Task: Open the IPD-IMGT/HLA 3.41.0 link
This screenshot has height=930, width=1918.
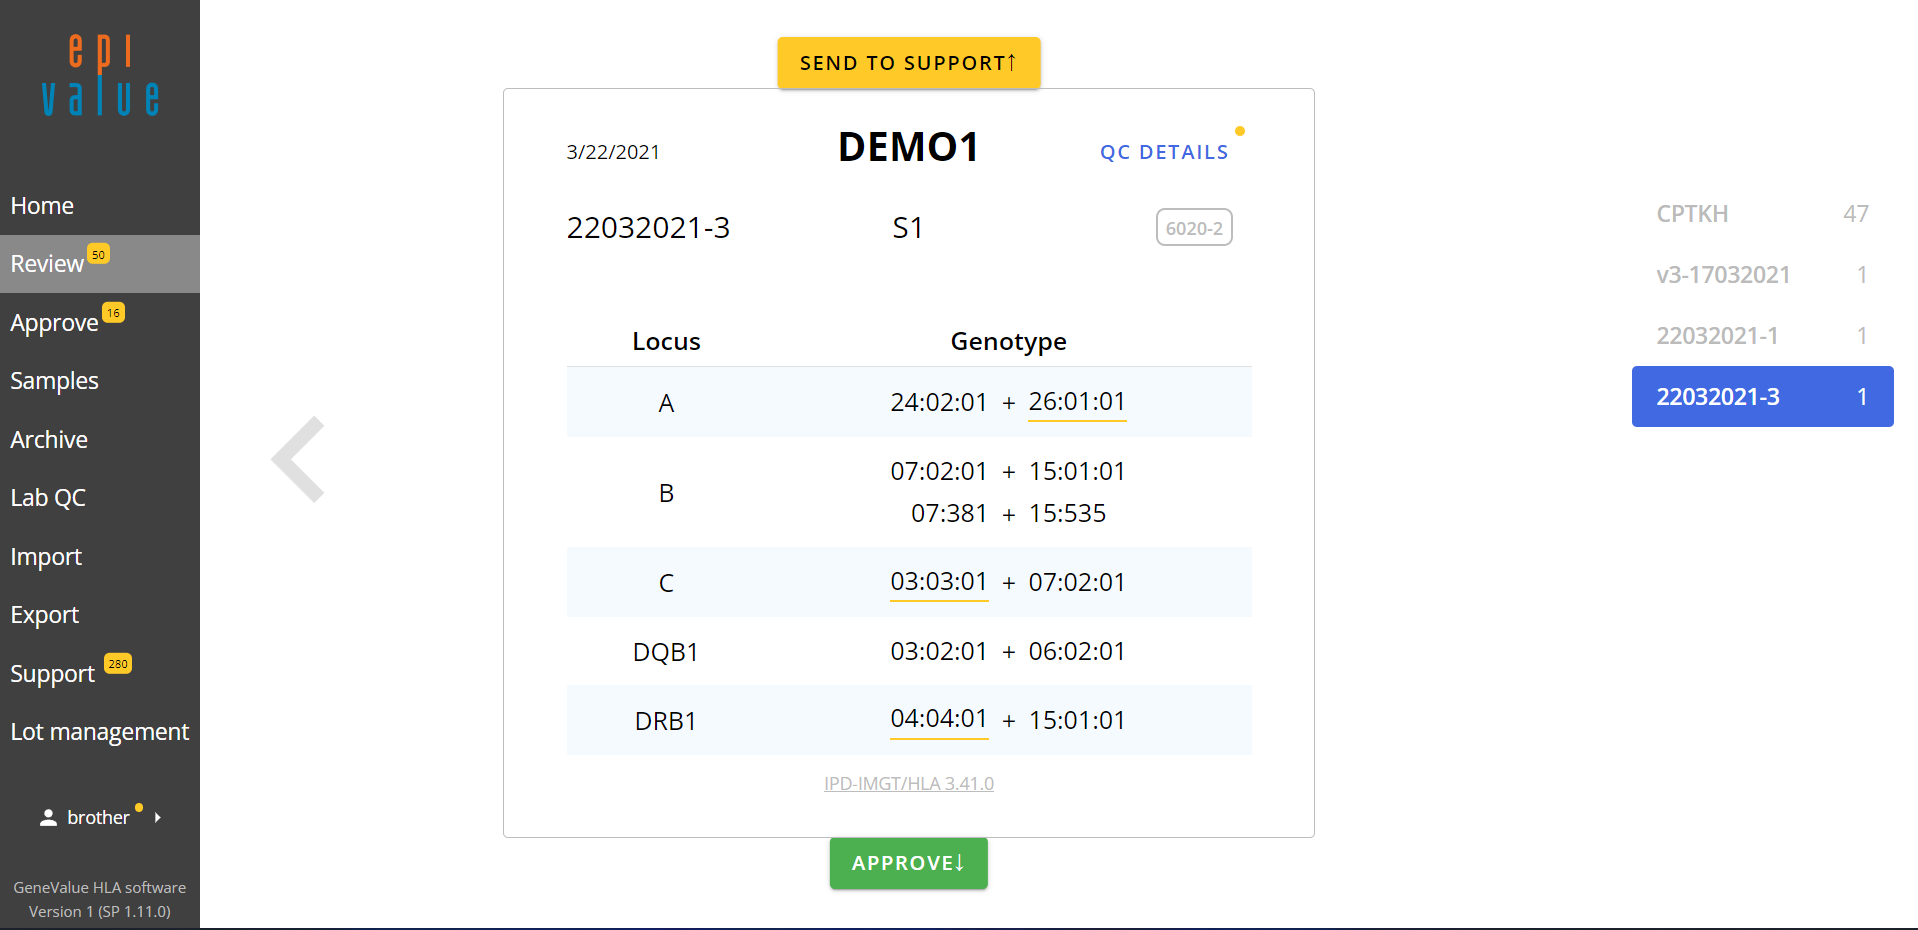Action: click(x=908, y=784)
